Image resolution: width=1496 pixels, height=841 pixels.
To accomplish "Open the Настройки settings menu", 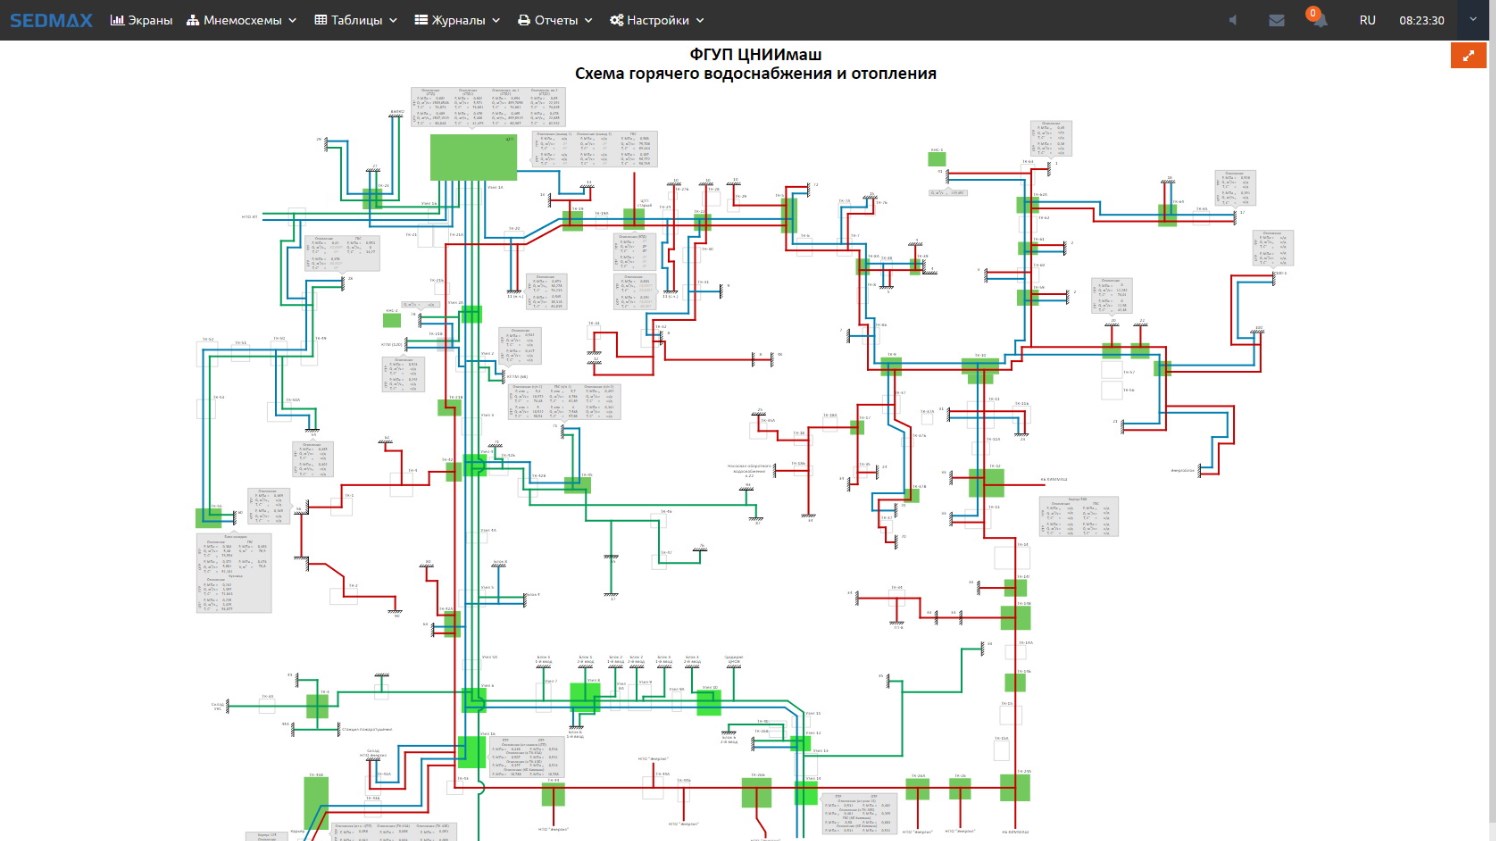I will coord(657,20).
